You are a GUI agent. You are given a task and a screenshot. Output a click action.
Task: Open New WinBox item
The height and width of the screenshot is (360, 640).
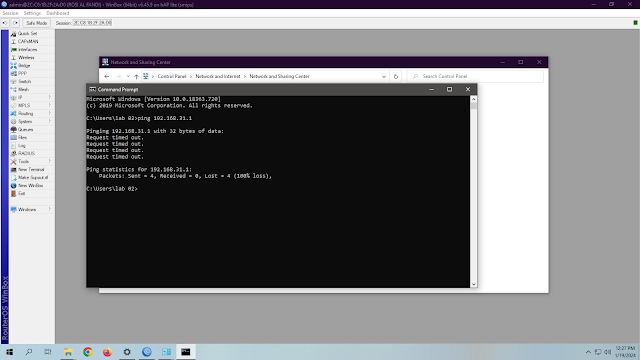(32, 185)
